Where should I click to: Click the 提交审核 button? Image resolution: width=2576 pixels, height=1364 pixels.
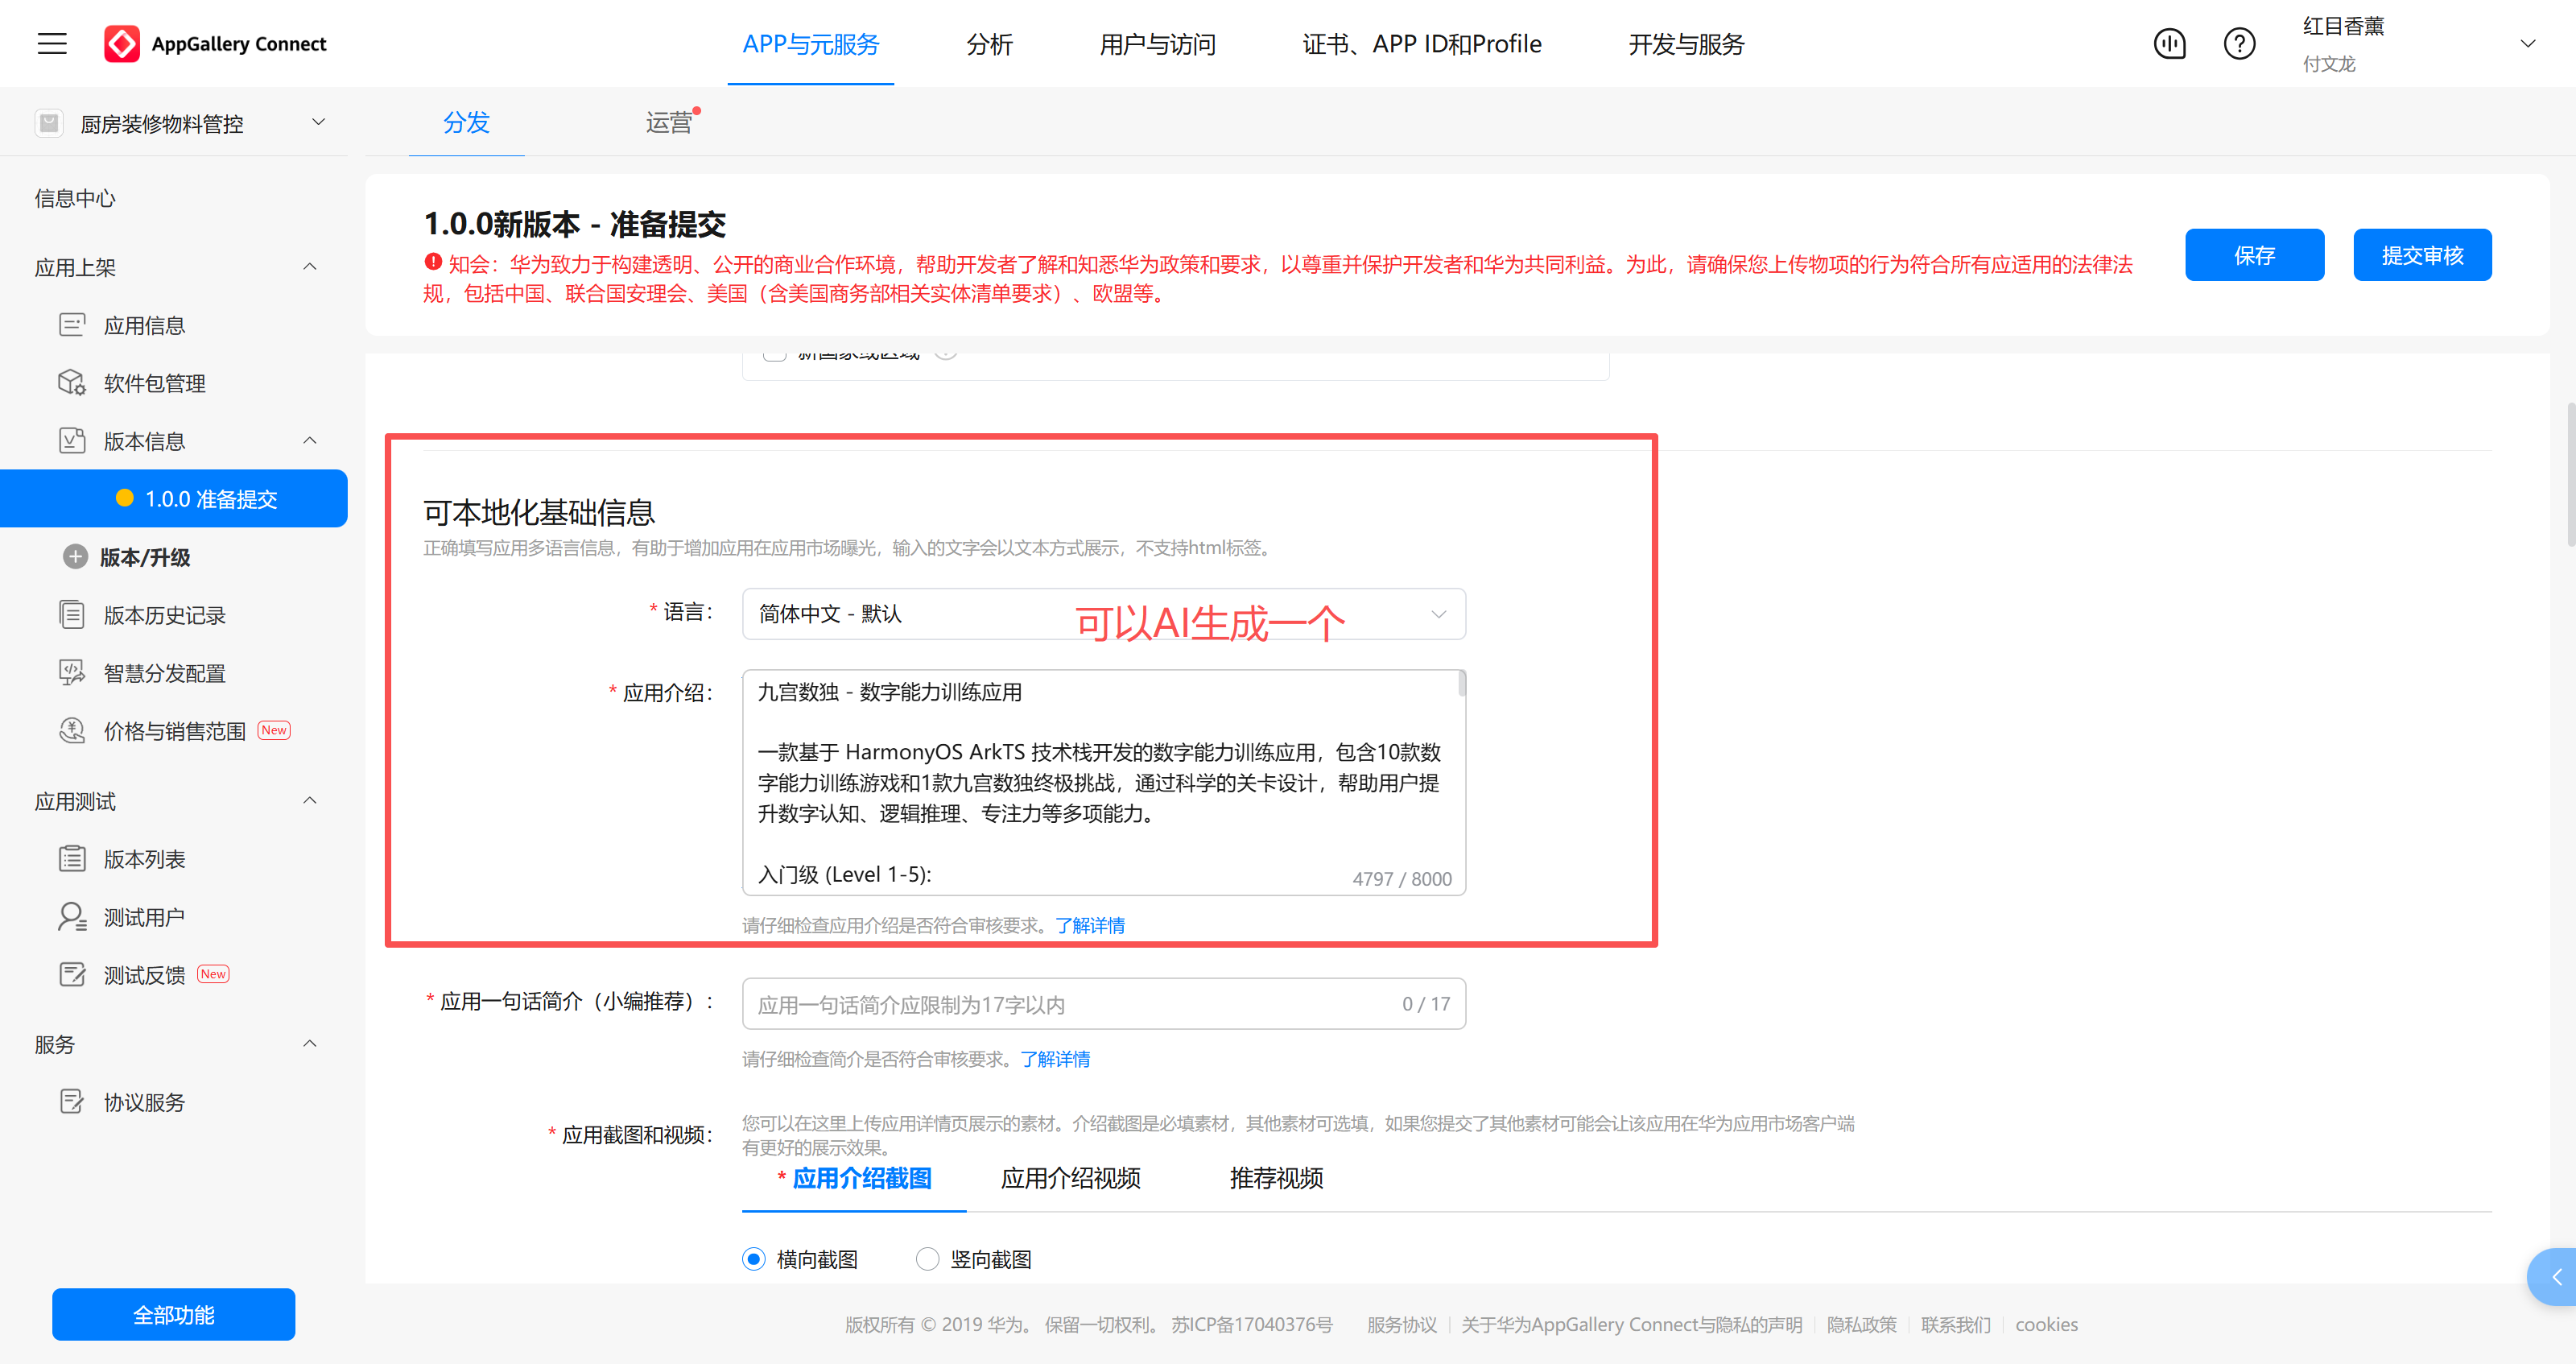(x=2422, y=255)
